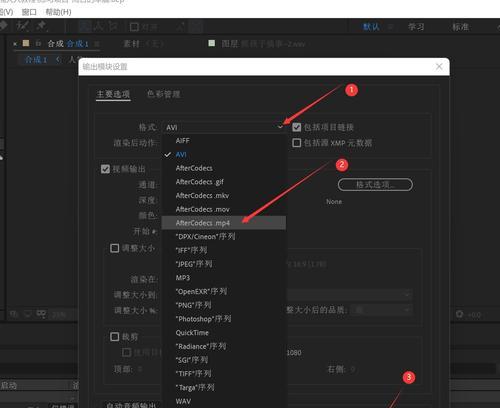Toggle mask visibility icon under the viewer
Screen dimensions: 500x408
[x=41, y=314]
